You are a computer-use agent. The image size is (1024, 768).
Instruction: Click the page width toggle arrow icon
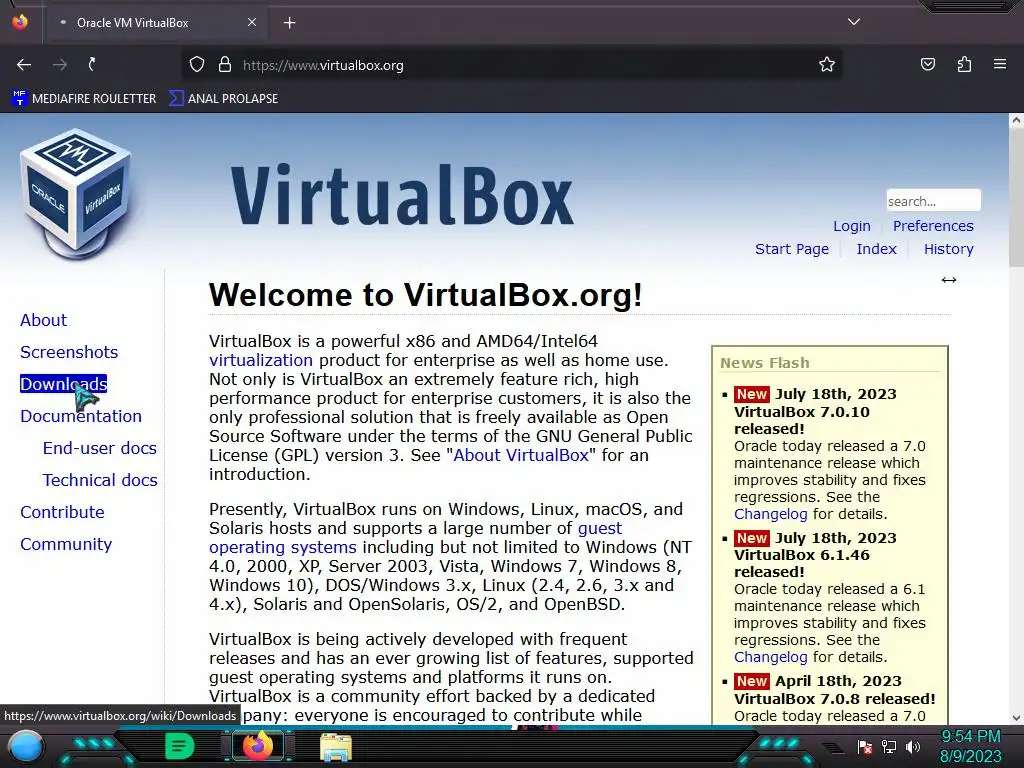pos(949,280)
